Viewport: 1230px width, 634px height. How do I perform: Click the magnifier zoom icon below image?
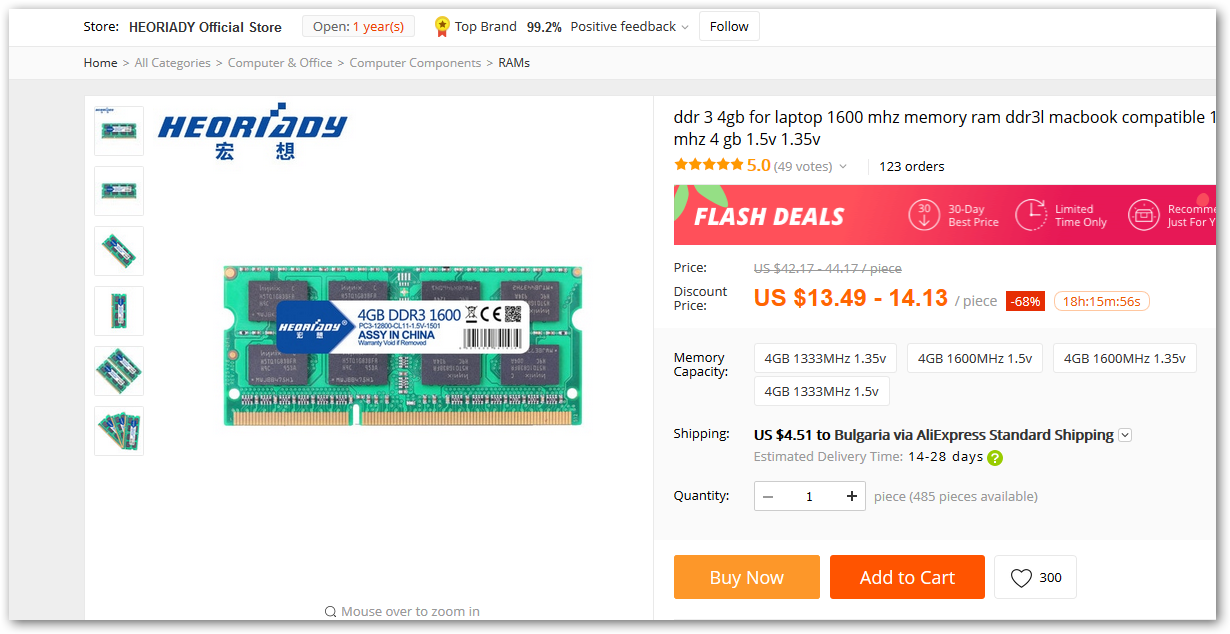(x=330, y=612)
